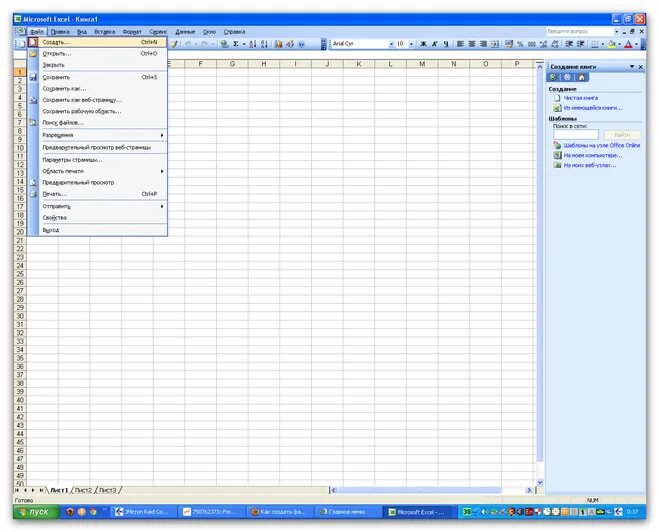Toggle Italic (К) formatting
The height and width of the screenshot is (532, 659).
435,44
